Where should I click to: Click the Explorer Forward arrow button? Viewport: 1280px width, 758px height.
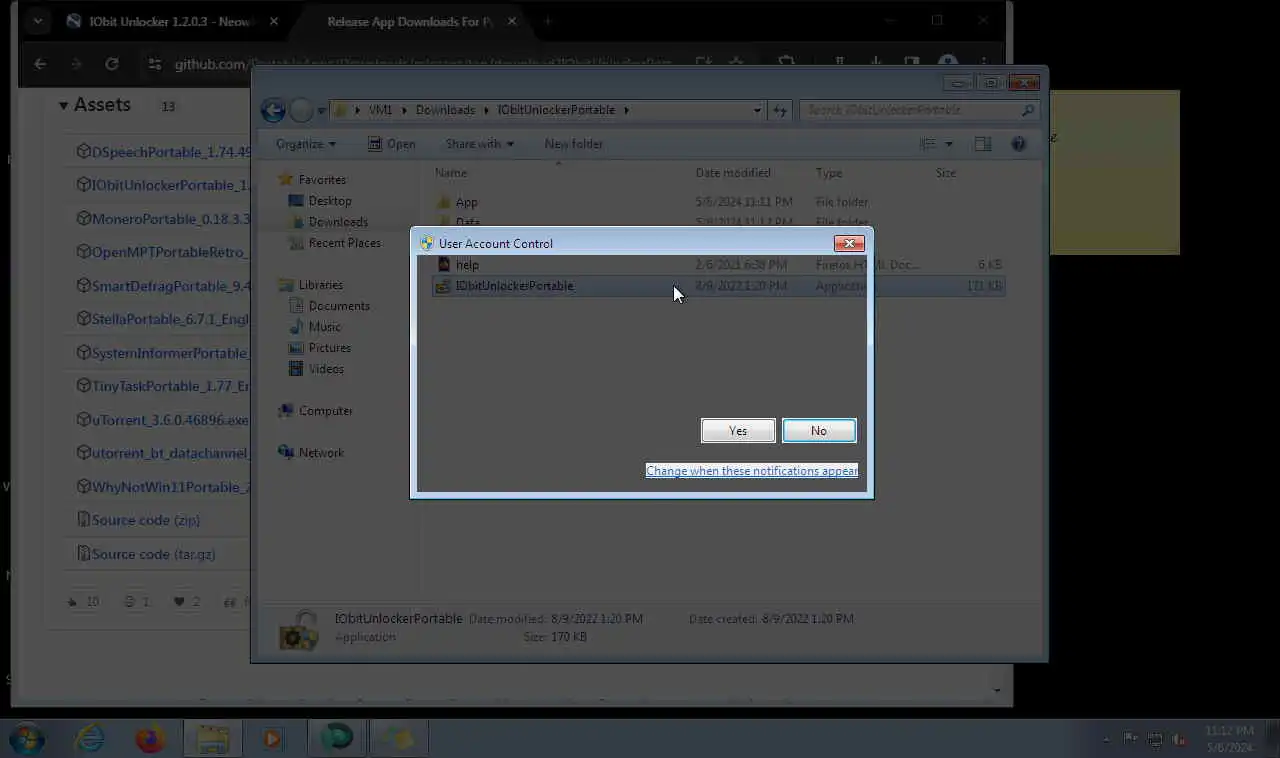pyautogui.click(x=301, y=110)
